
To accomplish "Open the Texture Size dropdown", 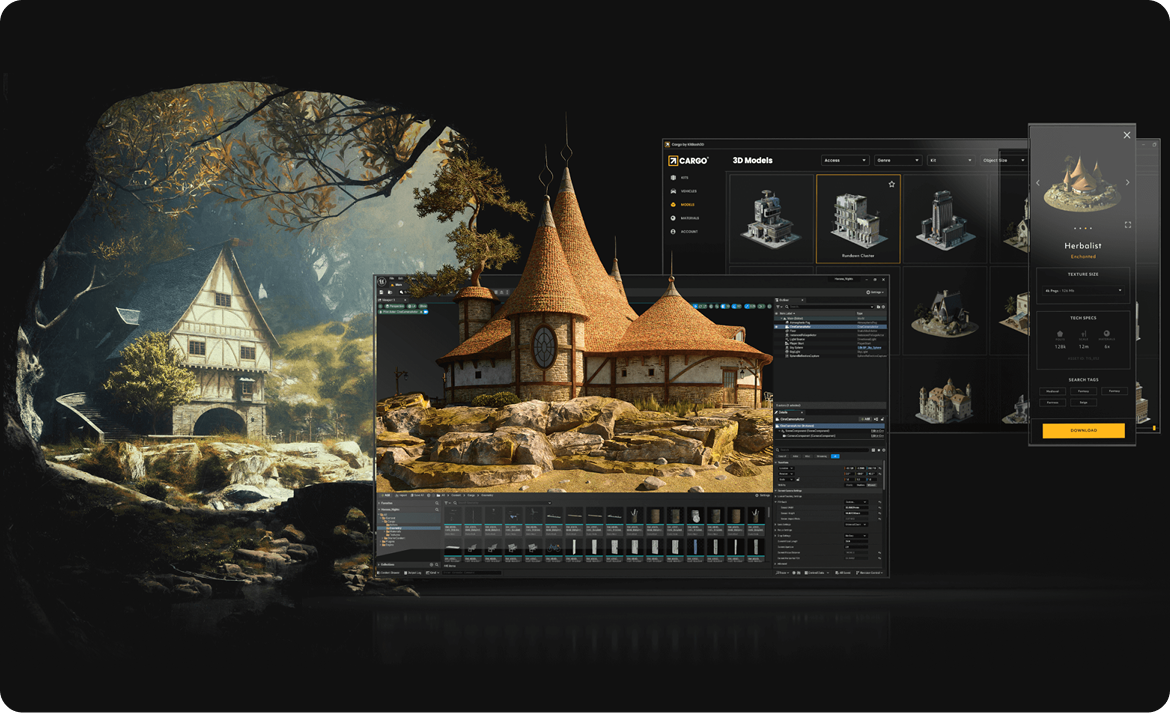I will [x=1082, y=290].
